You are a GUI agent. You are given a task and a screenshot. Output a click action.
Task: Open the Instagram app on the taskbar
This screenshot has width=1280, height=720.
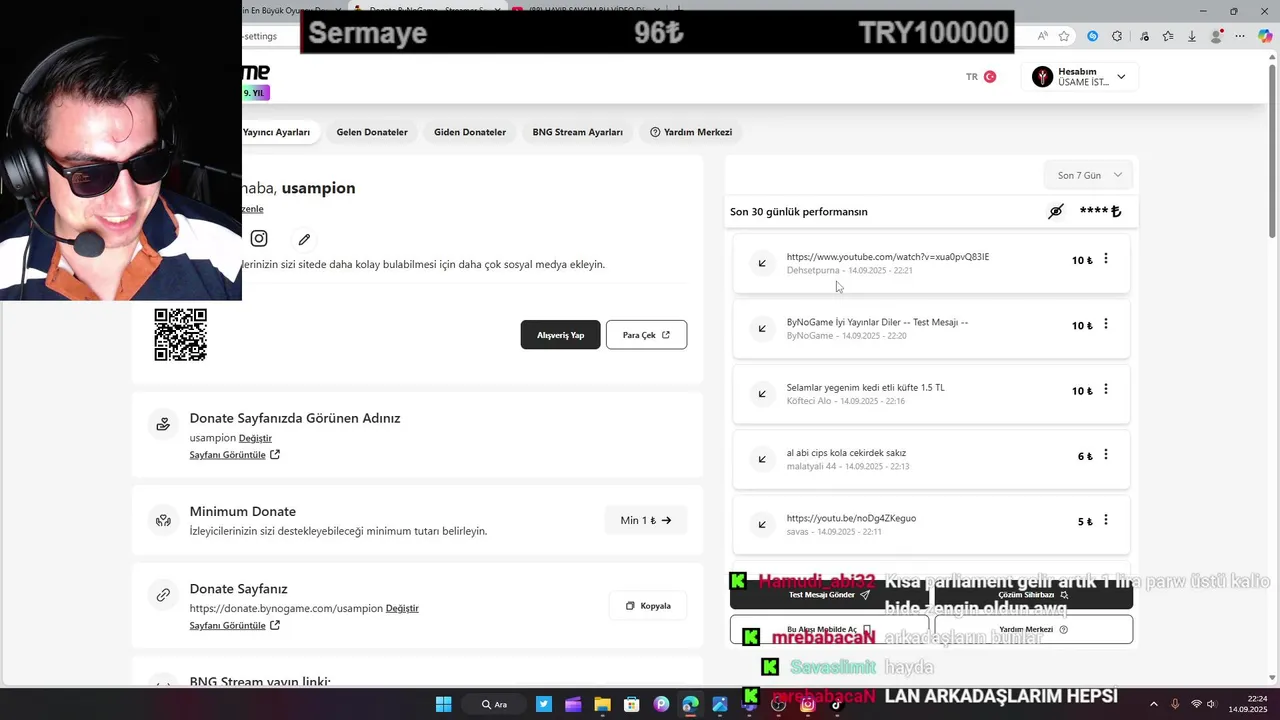(x=808, y=704)
